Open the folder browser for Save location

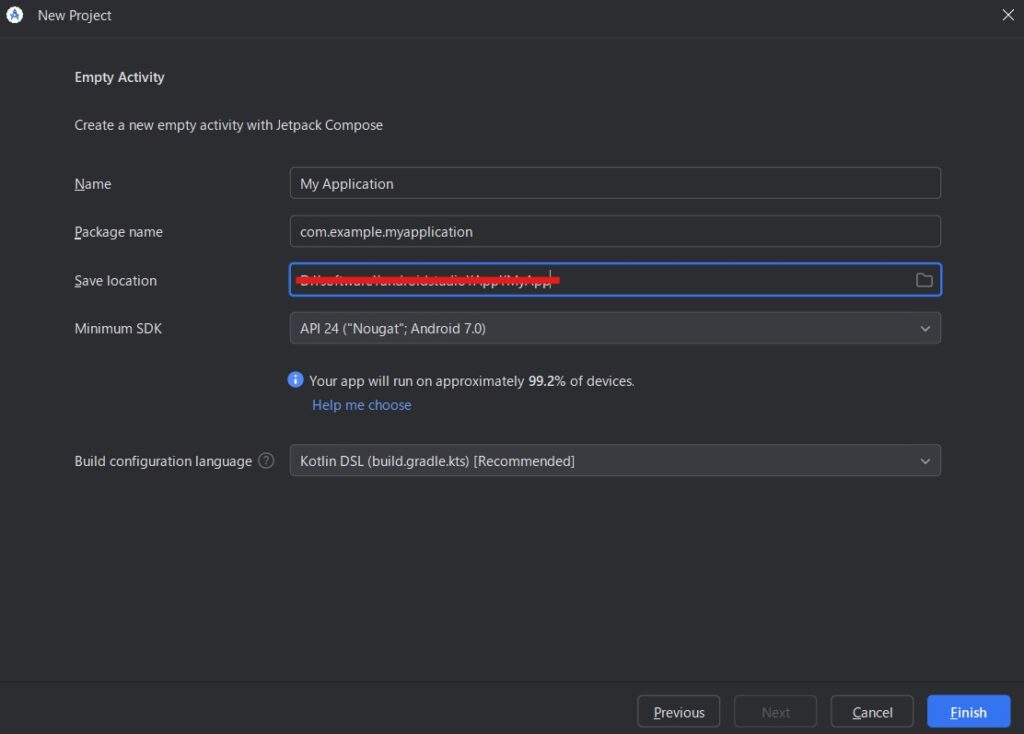point(924,280)
